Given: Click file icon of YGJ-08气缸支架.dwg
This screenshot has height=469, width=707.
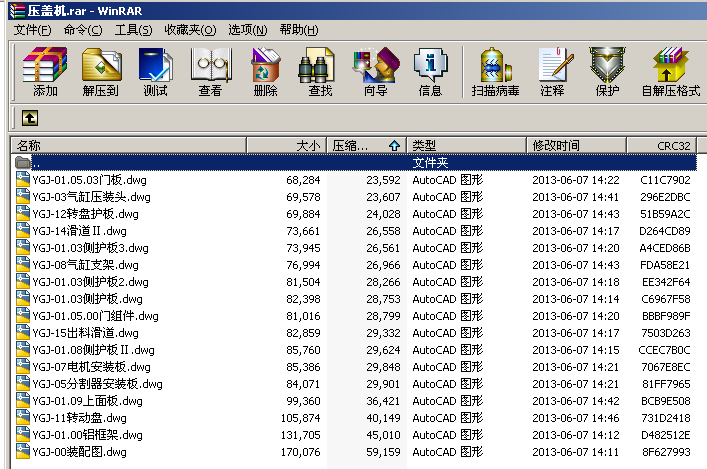Looking at the screenshot, I should click(23, 264).
